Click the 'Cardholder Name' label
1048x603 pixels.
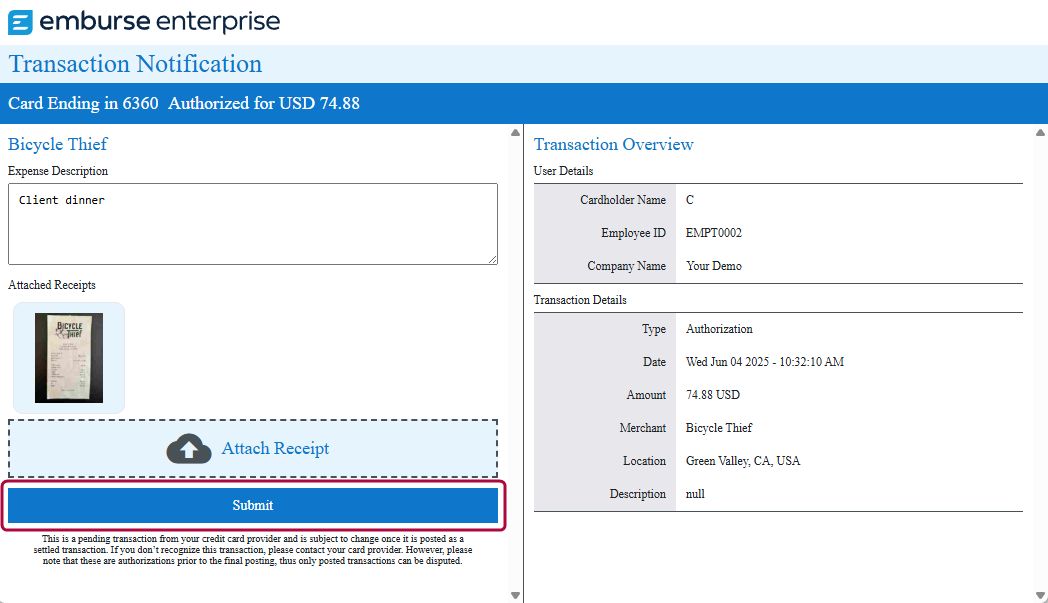[623, 200]
